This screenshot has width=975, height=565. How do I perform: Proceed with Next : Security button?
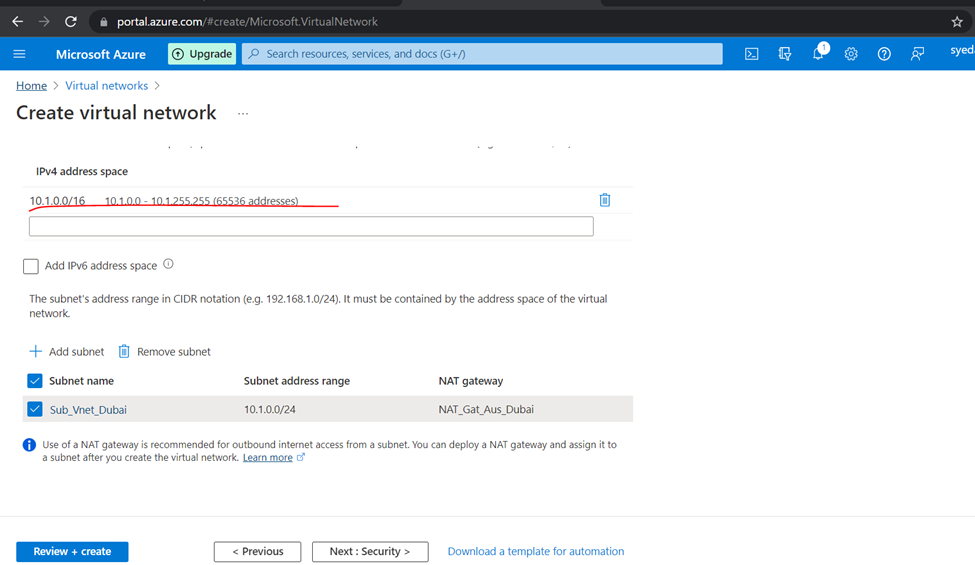pos(370,551)
